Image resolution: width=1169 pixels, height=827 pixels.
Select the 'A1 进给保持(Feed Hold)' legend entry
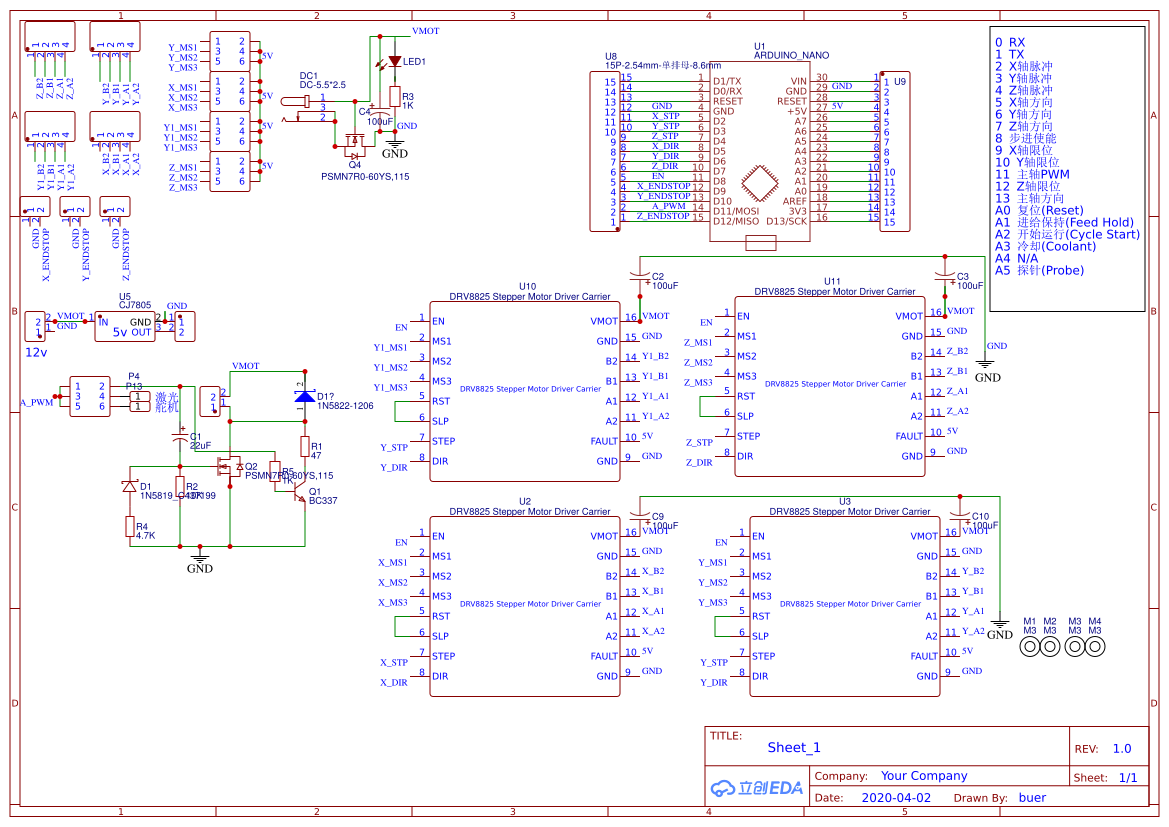(1064, 222)
